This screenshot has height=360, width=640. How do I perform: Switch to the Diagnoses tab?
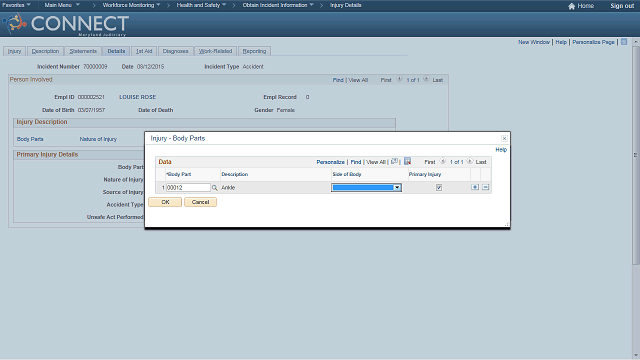click(176, 51)
